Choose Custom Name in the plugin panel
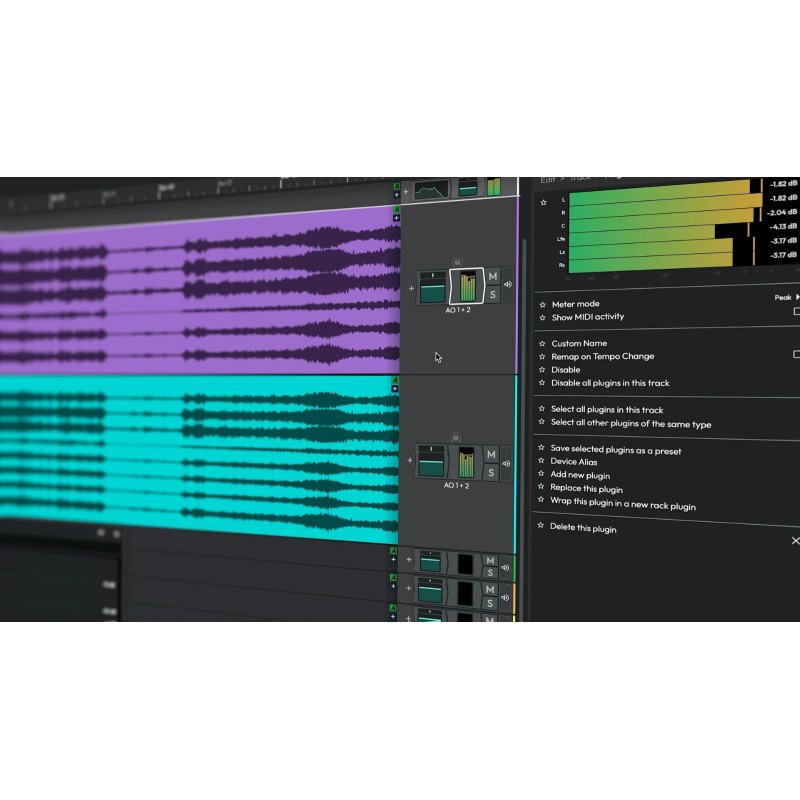This screenshot has width=800, height=800. [579, 343]
